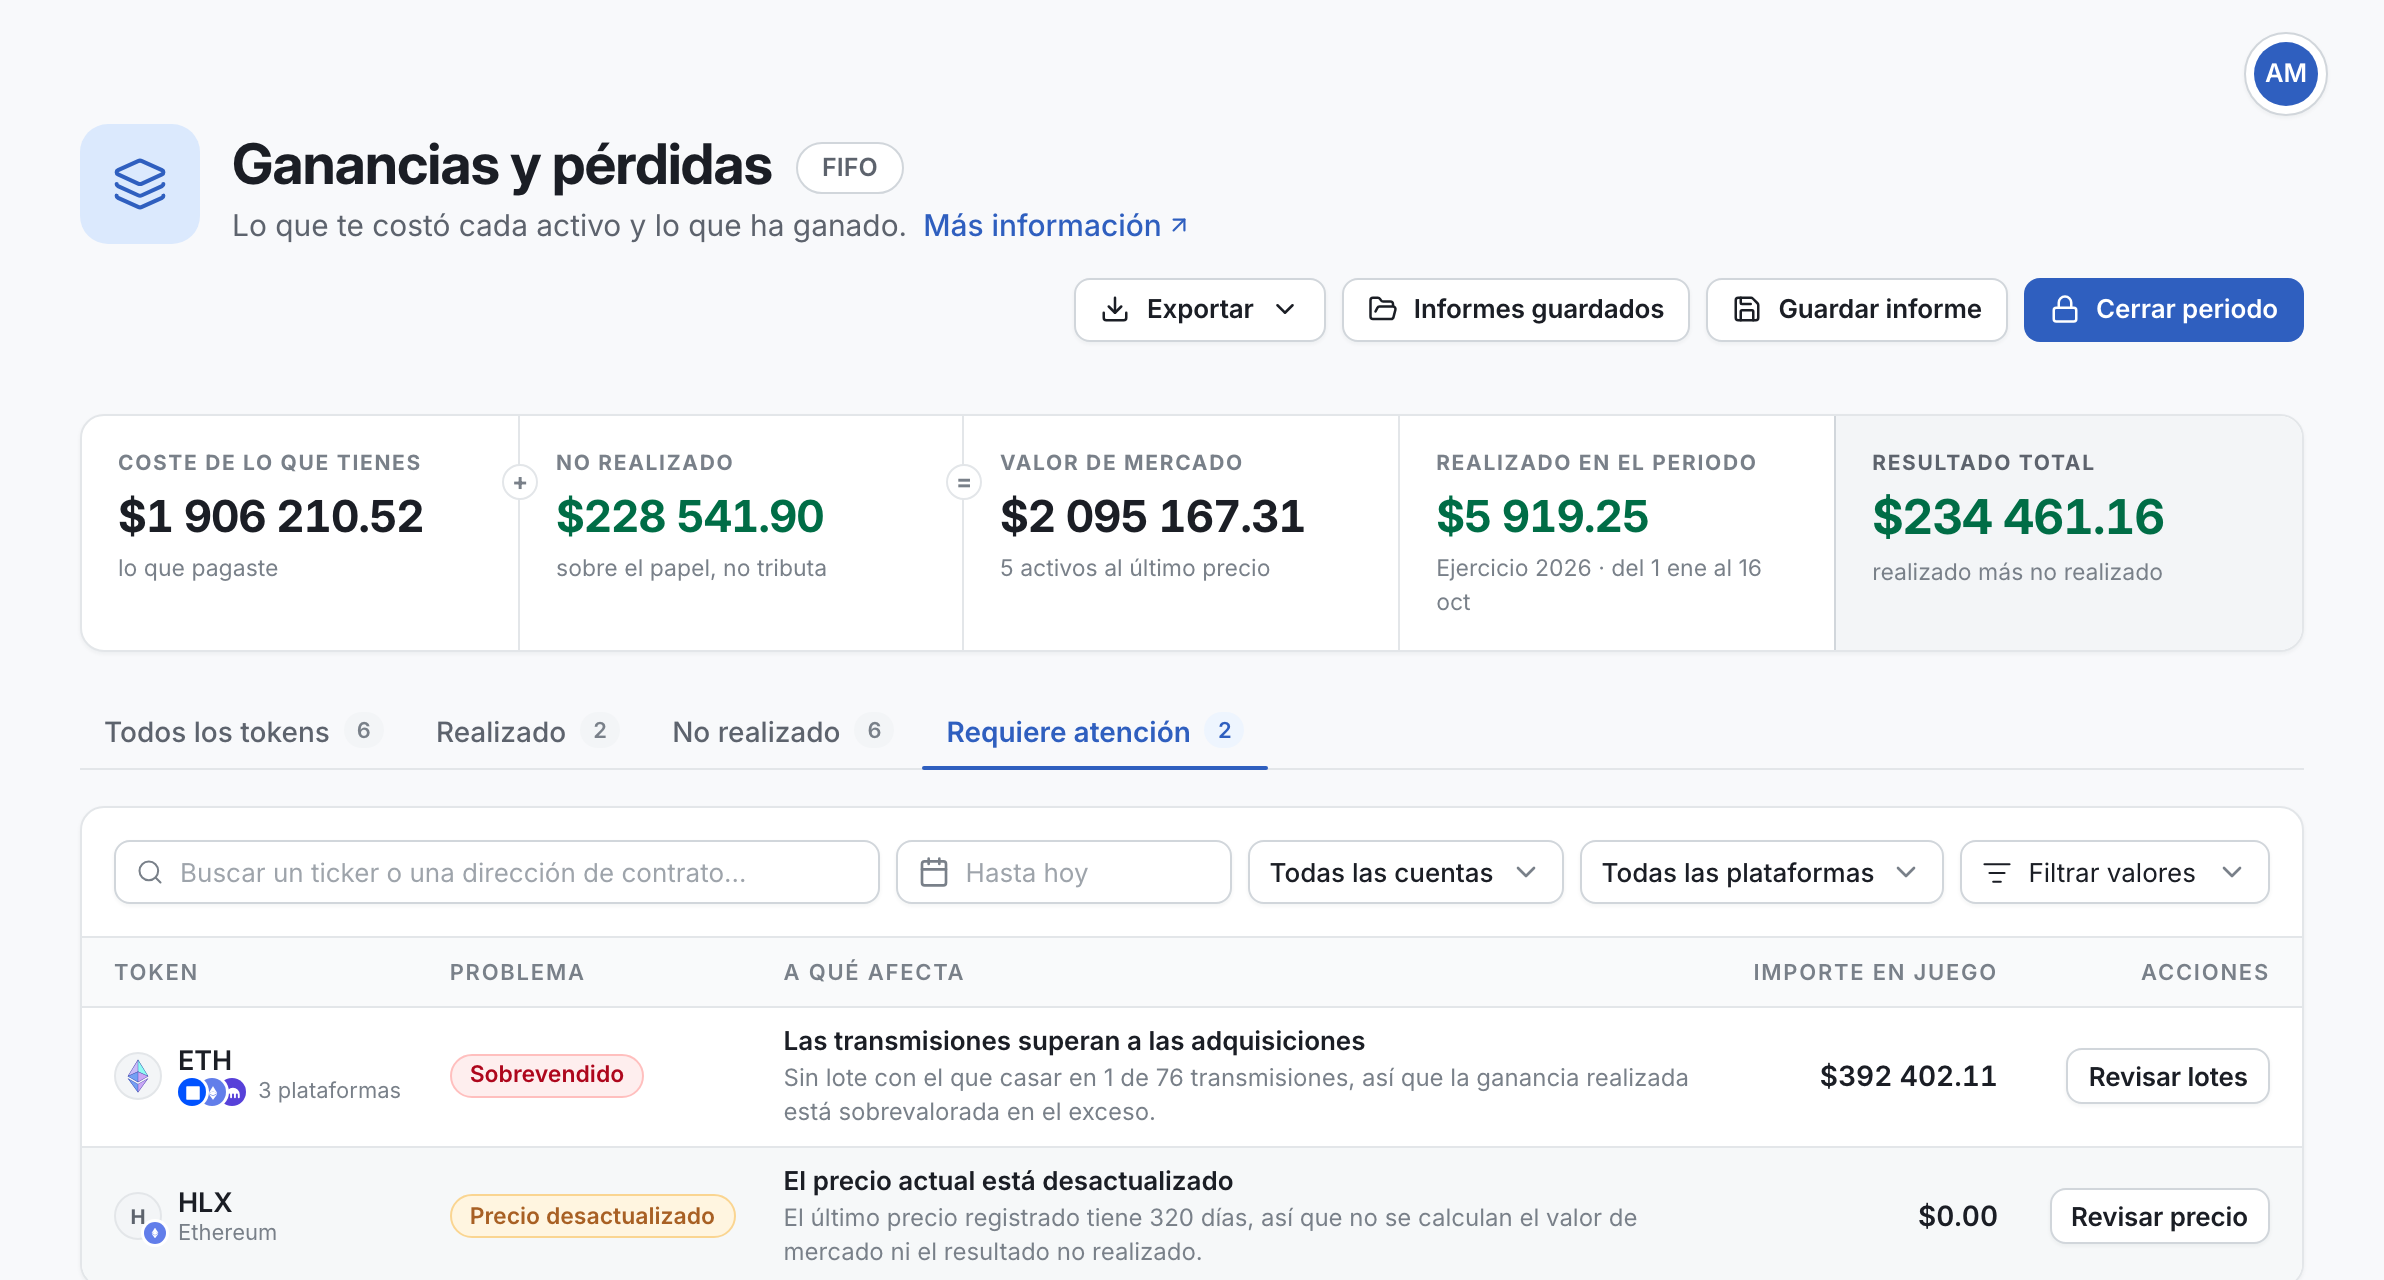2384x1280 pixels.
Task: Click the plus sign between summary cards
Action: coord(520,483)
